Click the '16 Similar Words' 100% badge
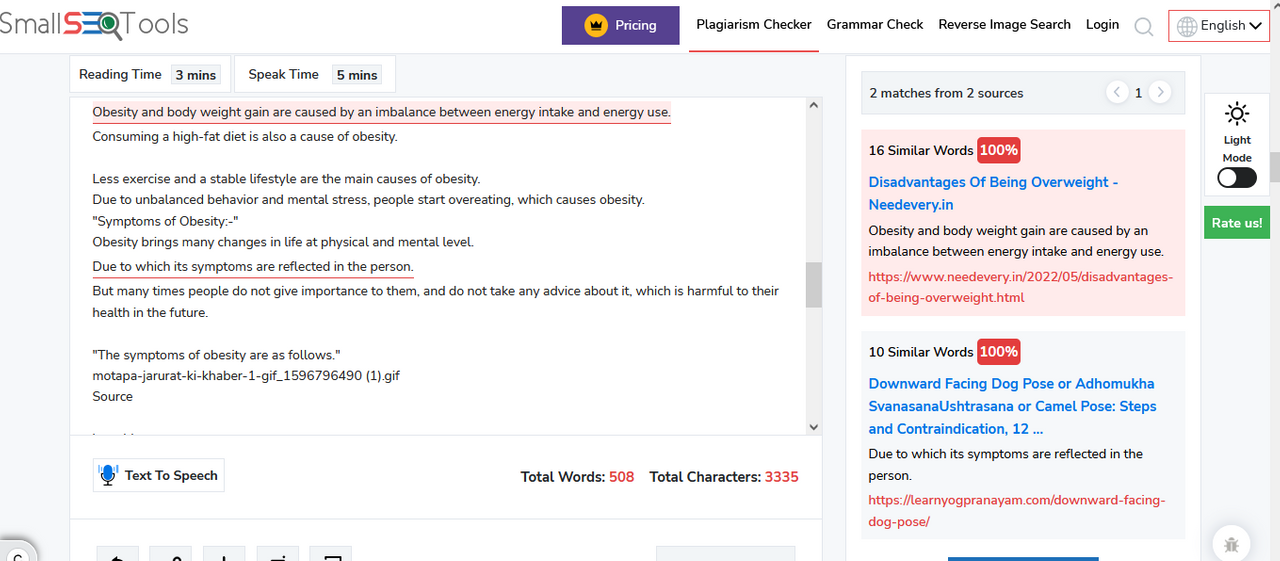Screen dimensions: 1280x561 pos(998,150)
